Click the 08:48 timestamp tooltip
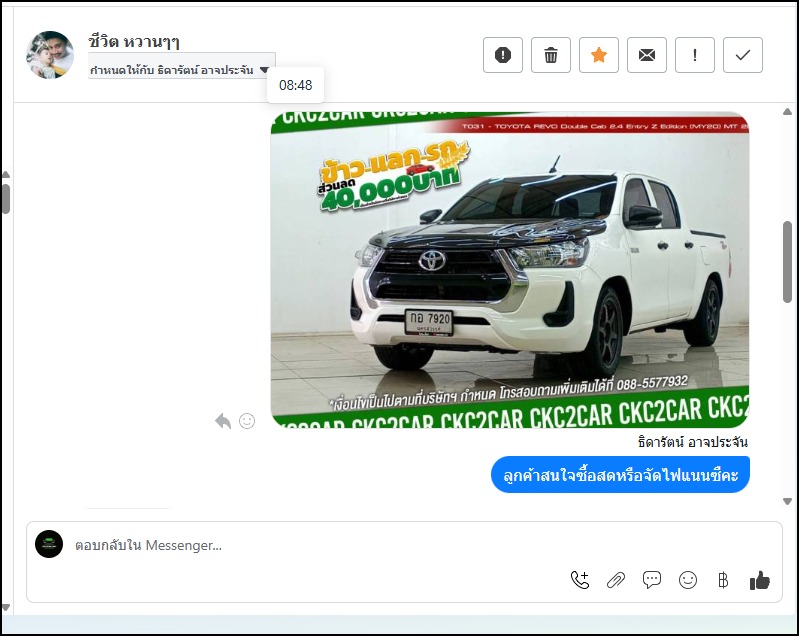The height and width of the screenshot is (636, 799). click(x=296, y=85)
